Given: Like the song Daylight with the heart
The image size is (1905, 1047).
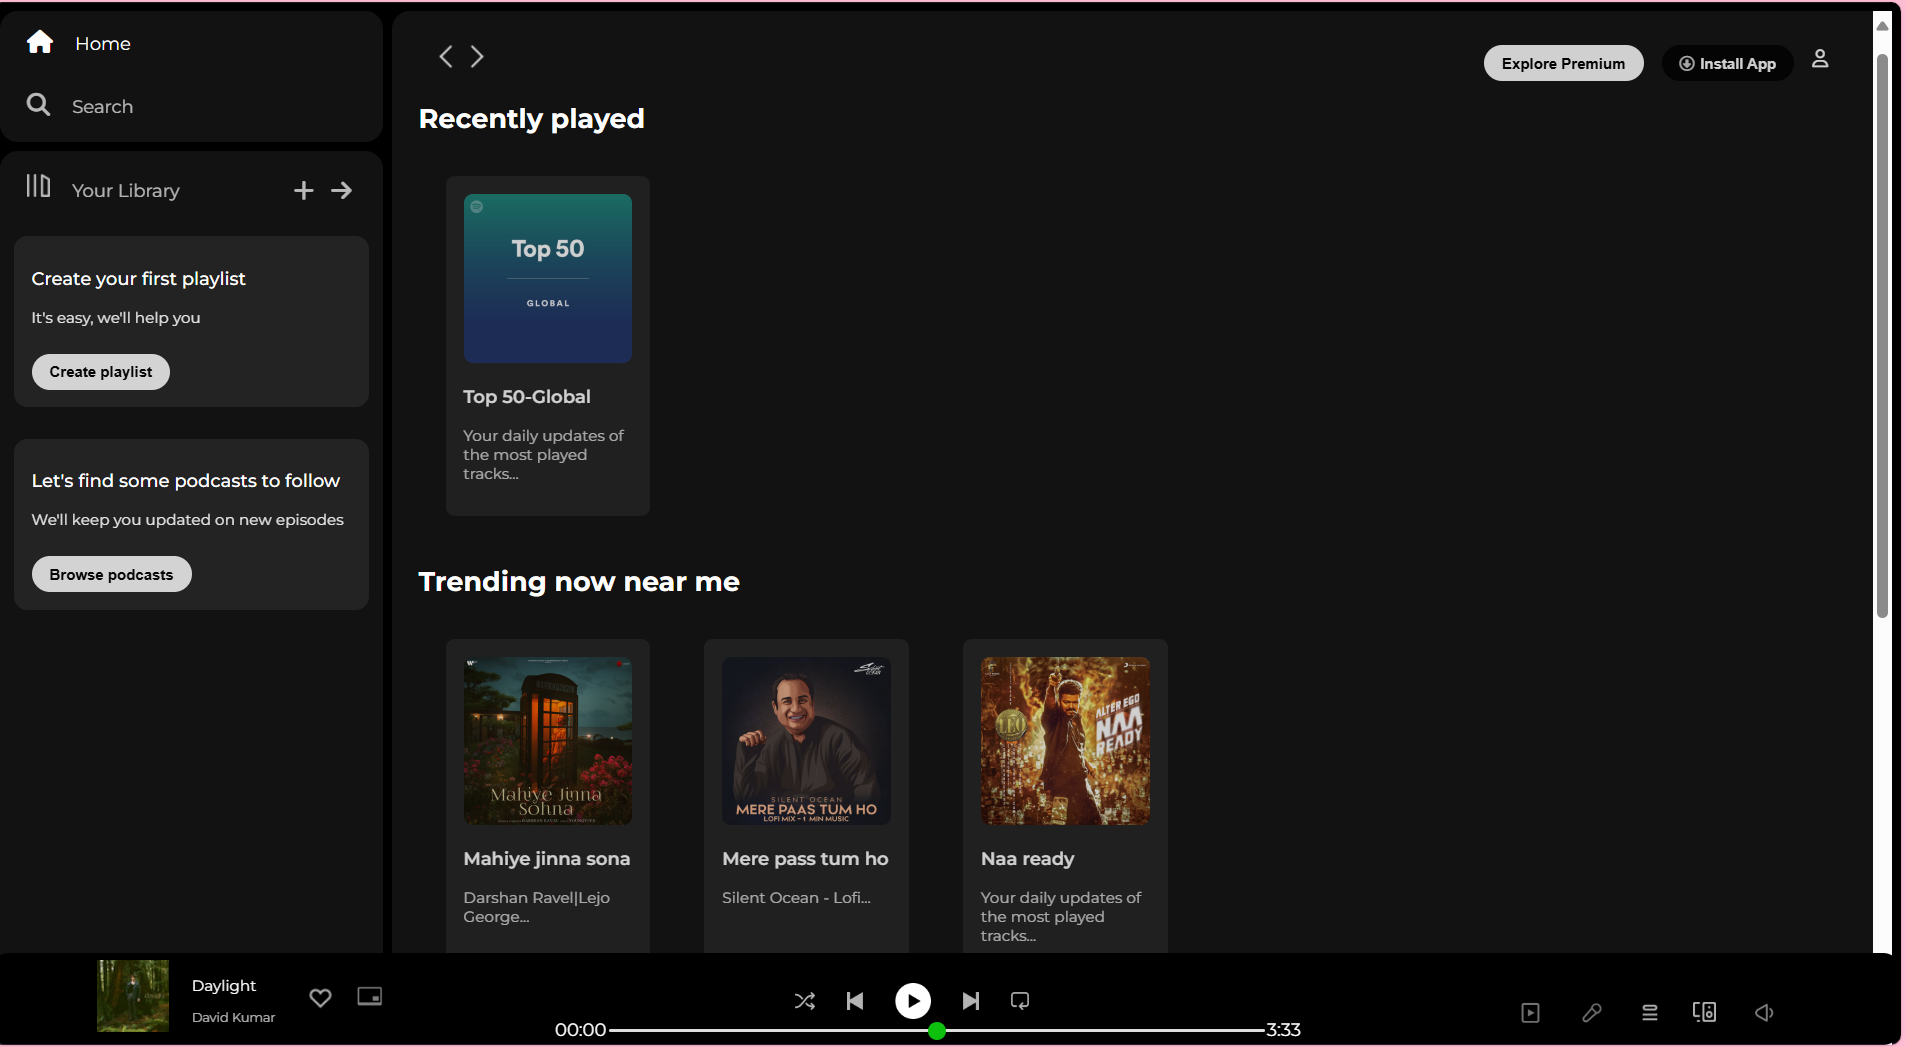Looking at the screenshot, I should coord(320,997).
